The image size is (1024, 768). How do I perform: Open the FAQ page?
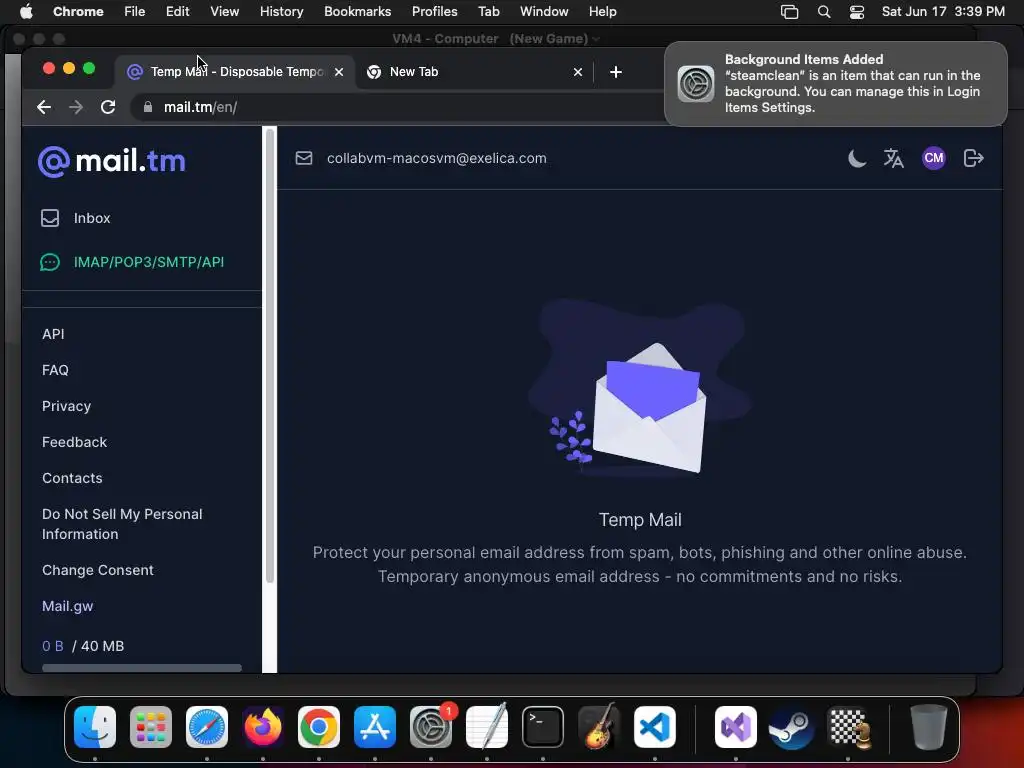click(55, 370)
